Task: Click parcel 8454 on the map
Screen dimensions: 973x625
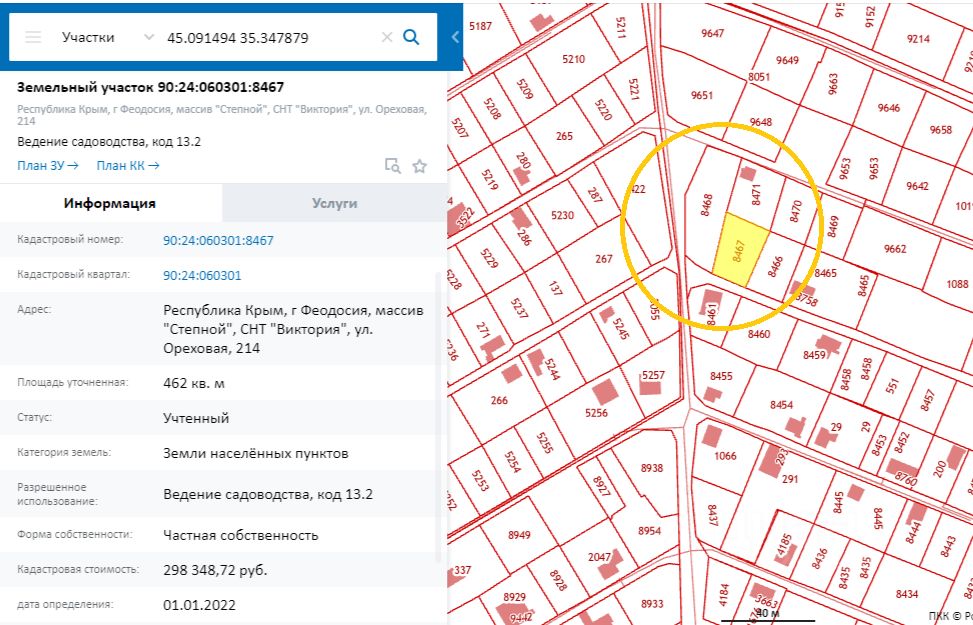Action: 781,405
